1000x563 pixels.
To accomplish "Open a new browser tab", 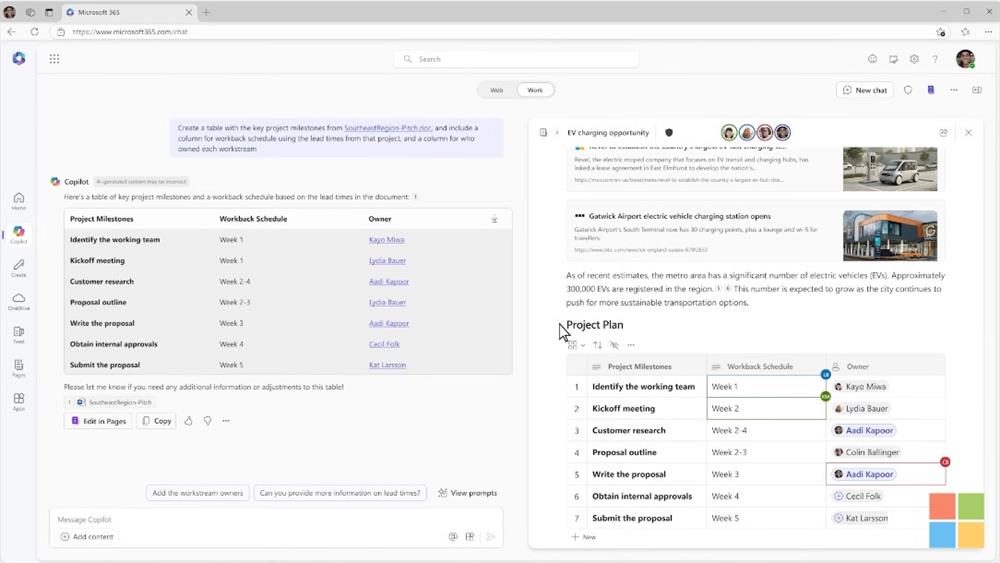I will (x=206, y=12).
